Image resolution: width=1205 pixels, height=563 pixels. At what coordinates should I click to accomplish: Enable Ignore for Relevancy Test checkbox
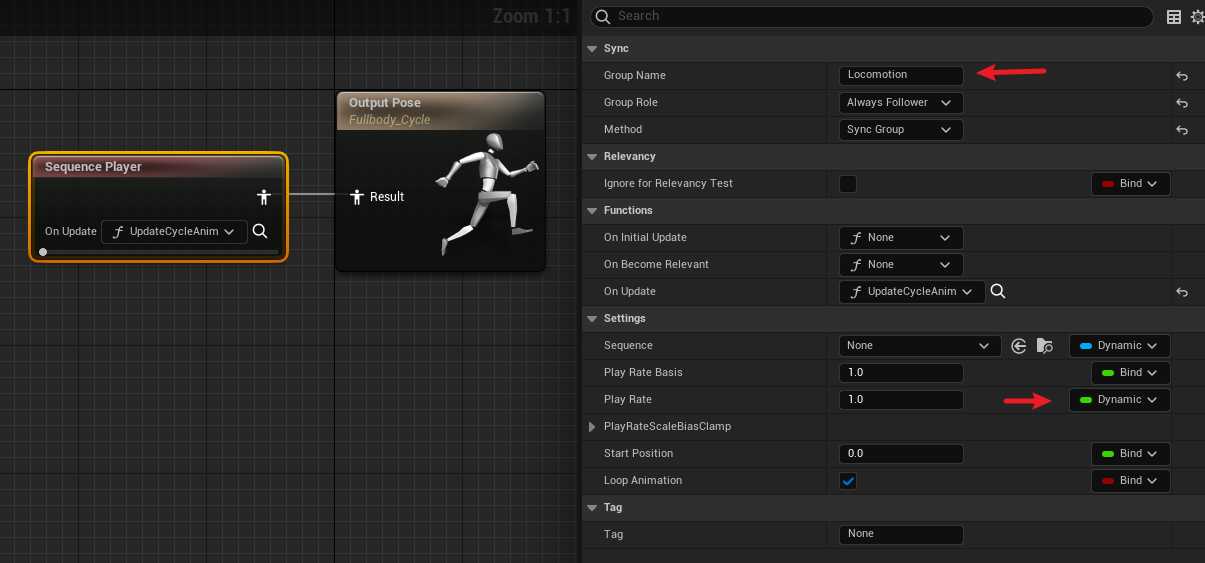click(848, 184)
